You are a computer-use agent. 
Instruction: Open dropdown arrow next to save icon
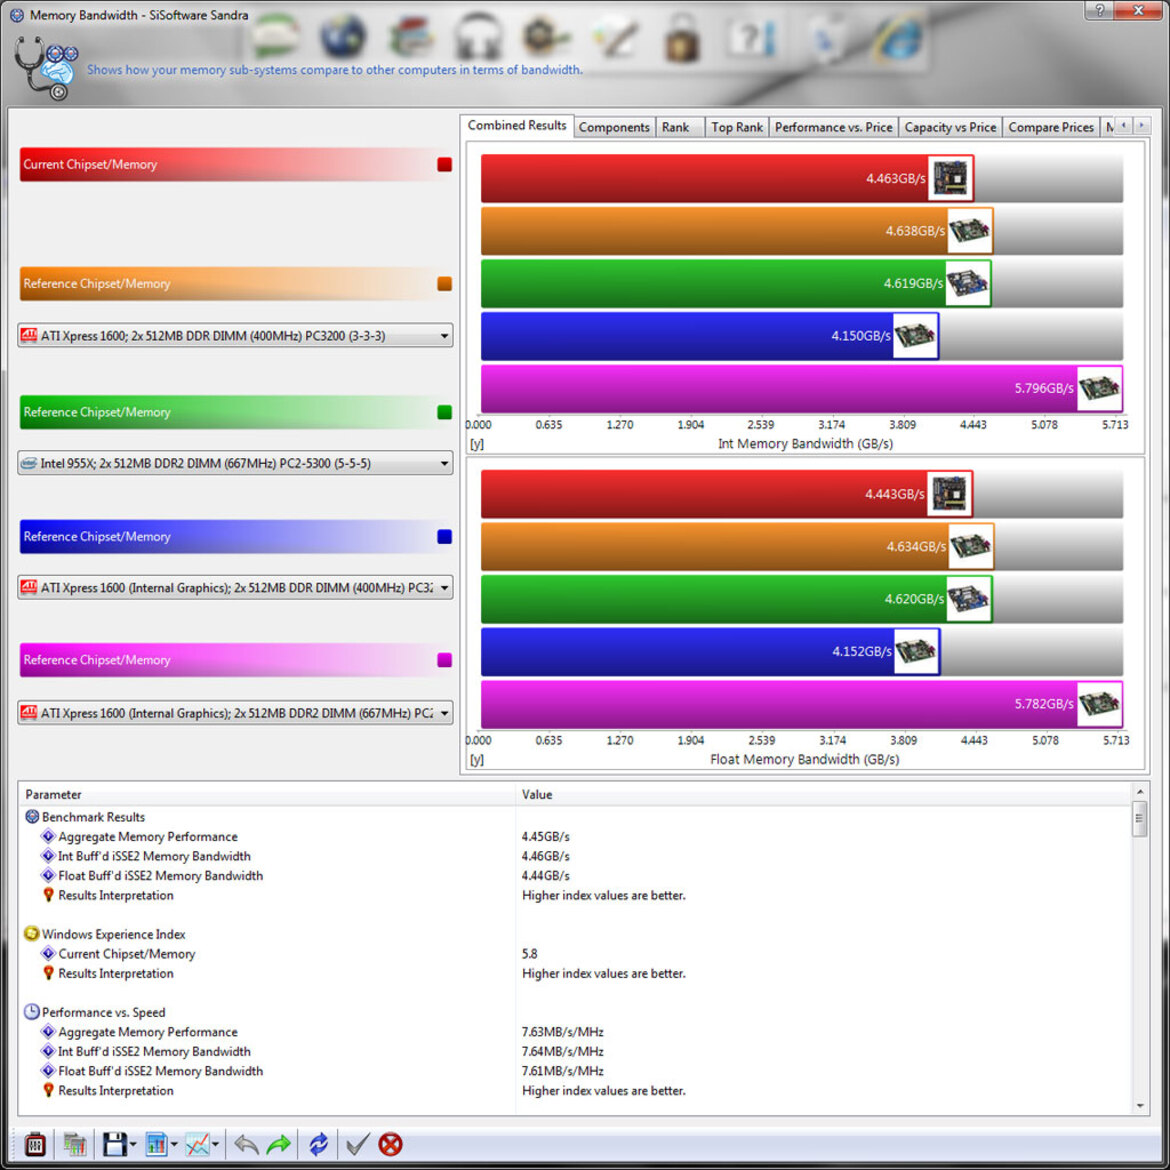tap(133, 1144)
